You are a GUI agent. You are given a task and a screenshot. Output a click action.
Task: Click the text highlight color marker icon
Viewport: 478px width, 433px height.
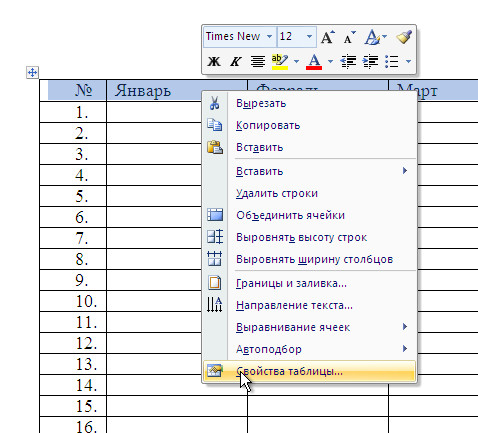pos(280,61)
